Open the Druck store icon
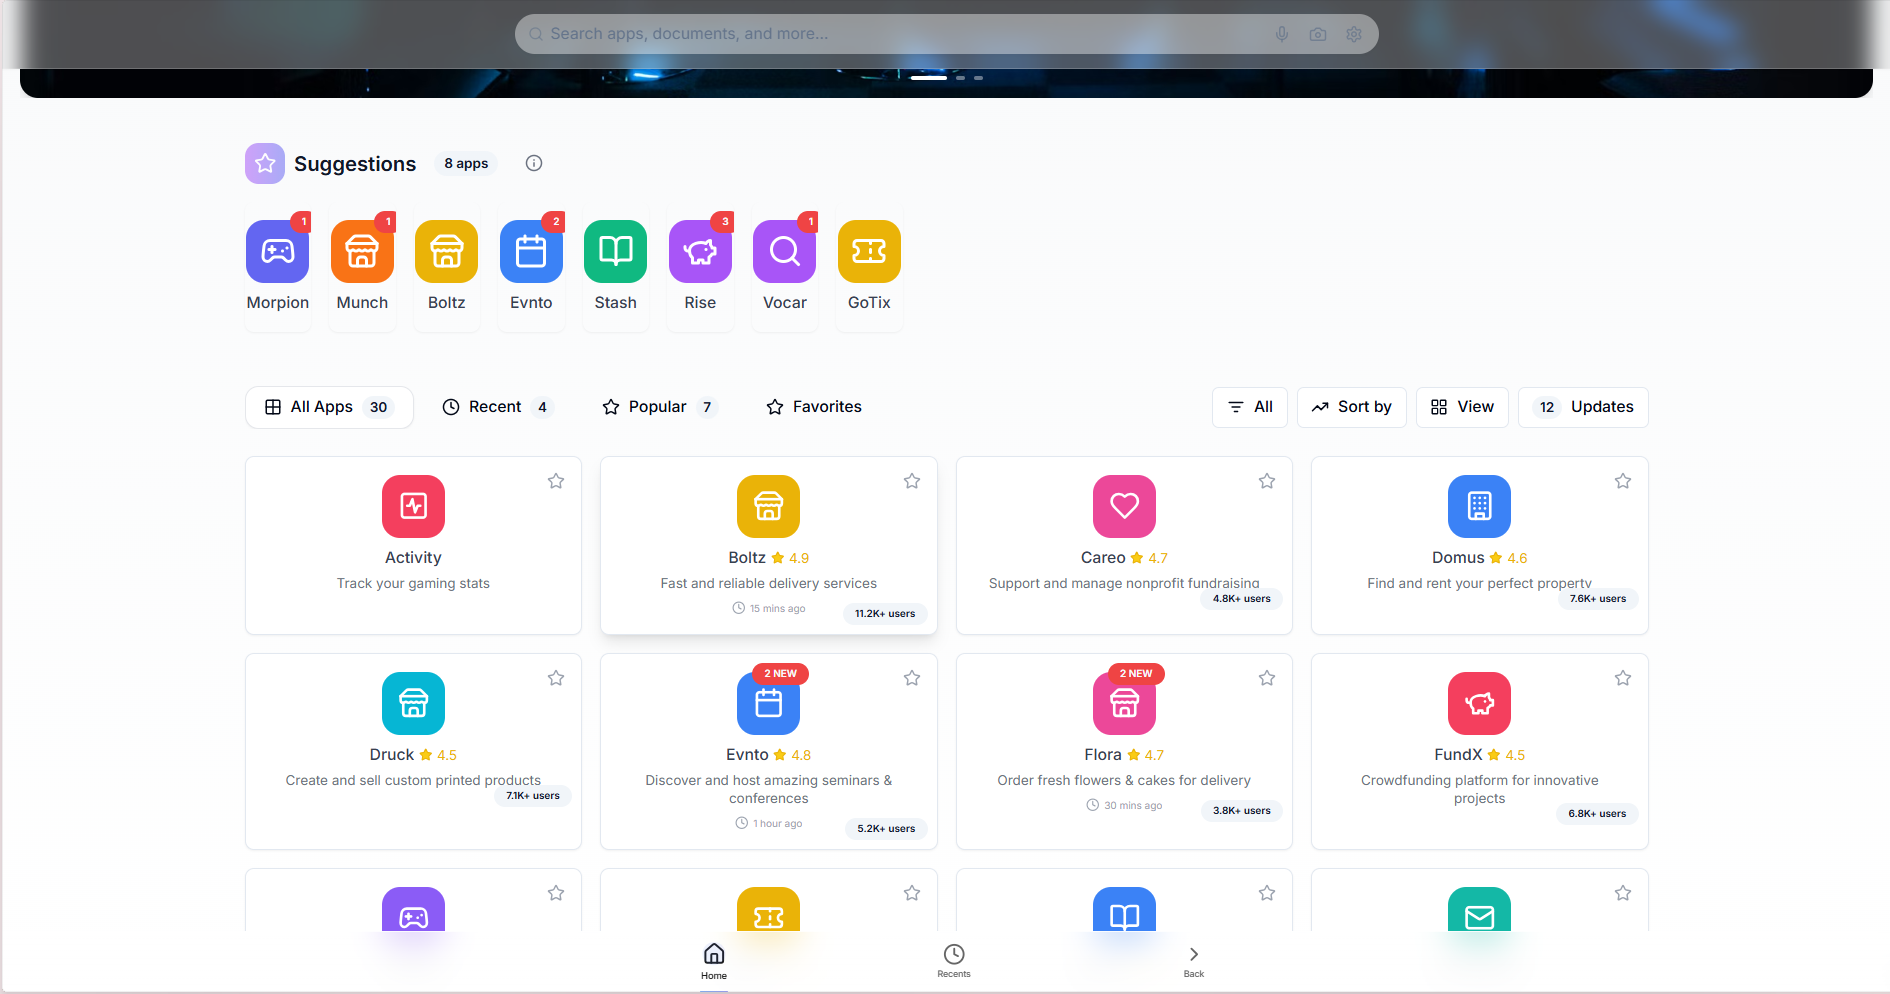 (x=413, y=703)
